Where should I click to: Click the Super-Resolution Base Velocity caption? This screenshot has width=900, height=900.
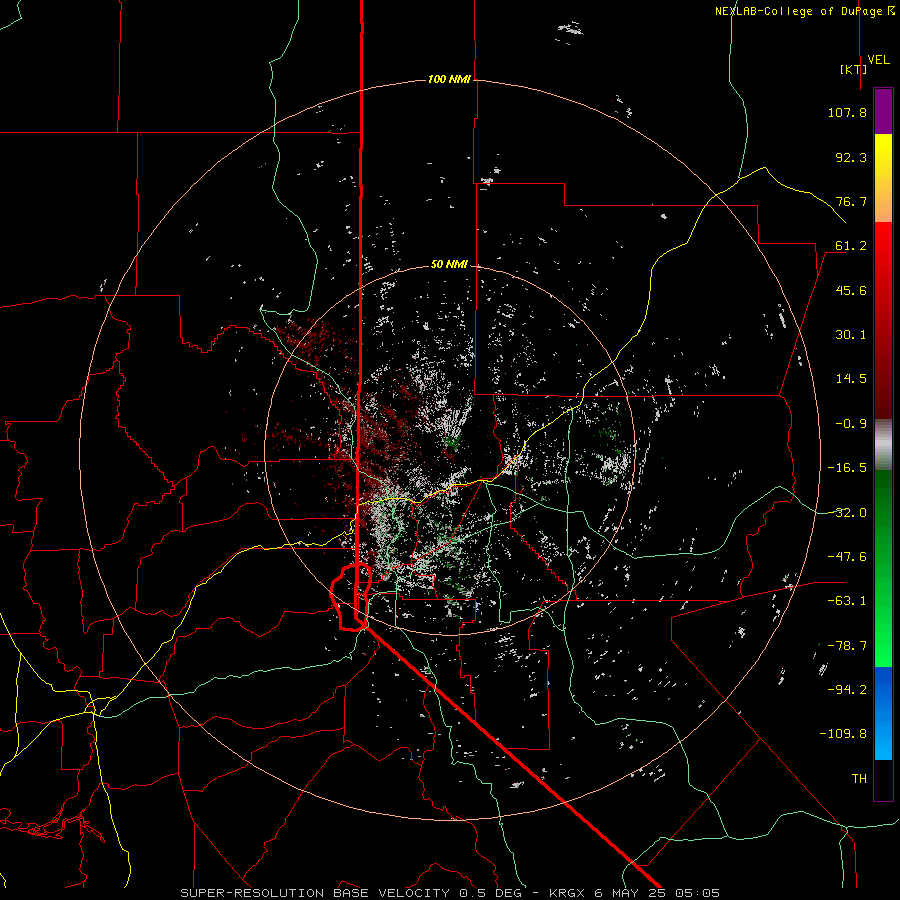(x=449, y=893)
